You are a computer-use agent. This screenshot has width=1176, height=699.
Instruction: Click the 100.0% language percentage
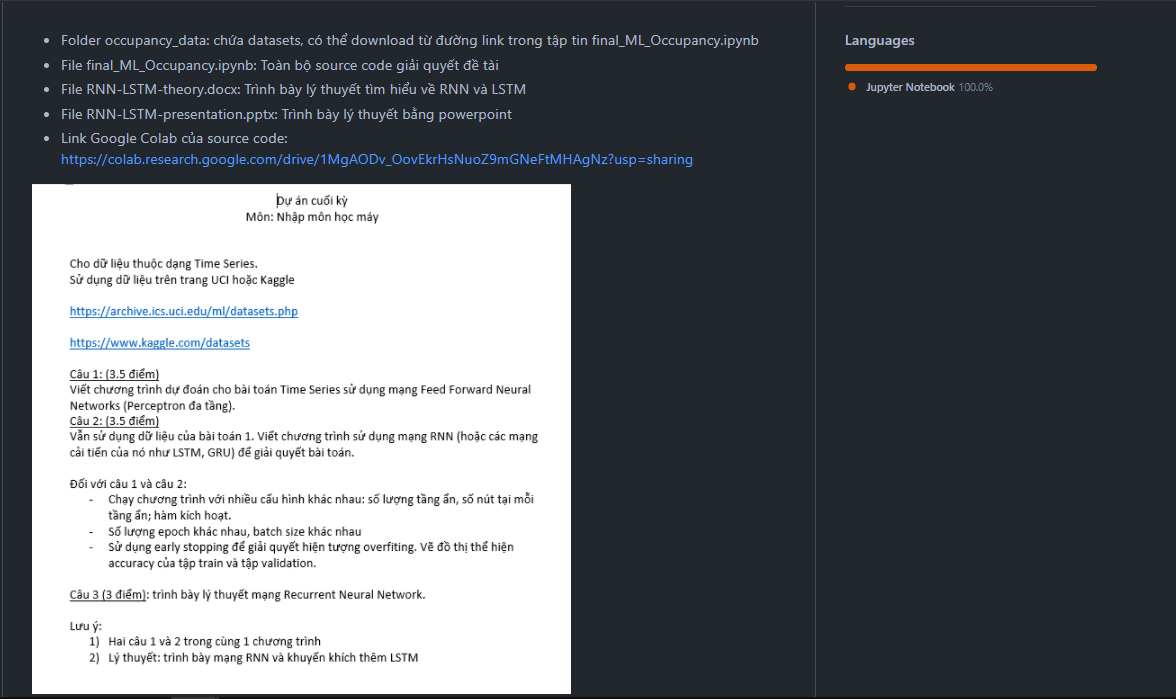tap(976, 87)
